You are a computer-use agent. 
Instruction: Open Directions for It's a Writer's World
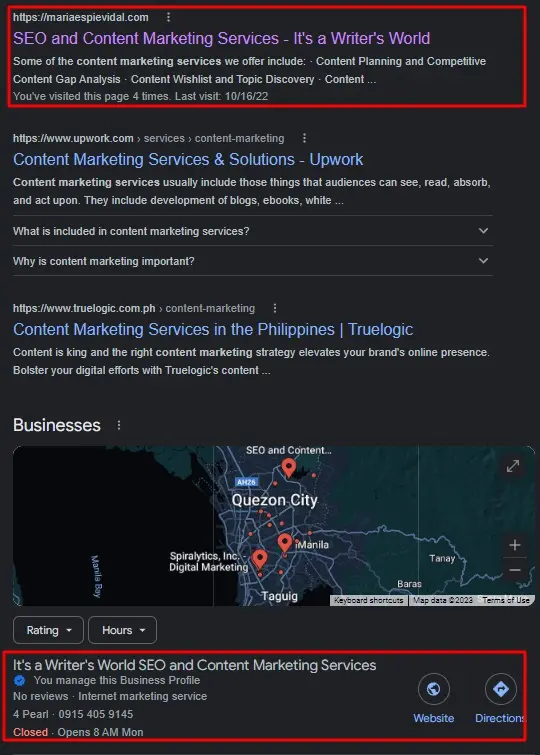click(500, 689)
